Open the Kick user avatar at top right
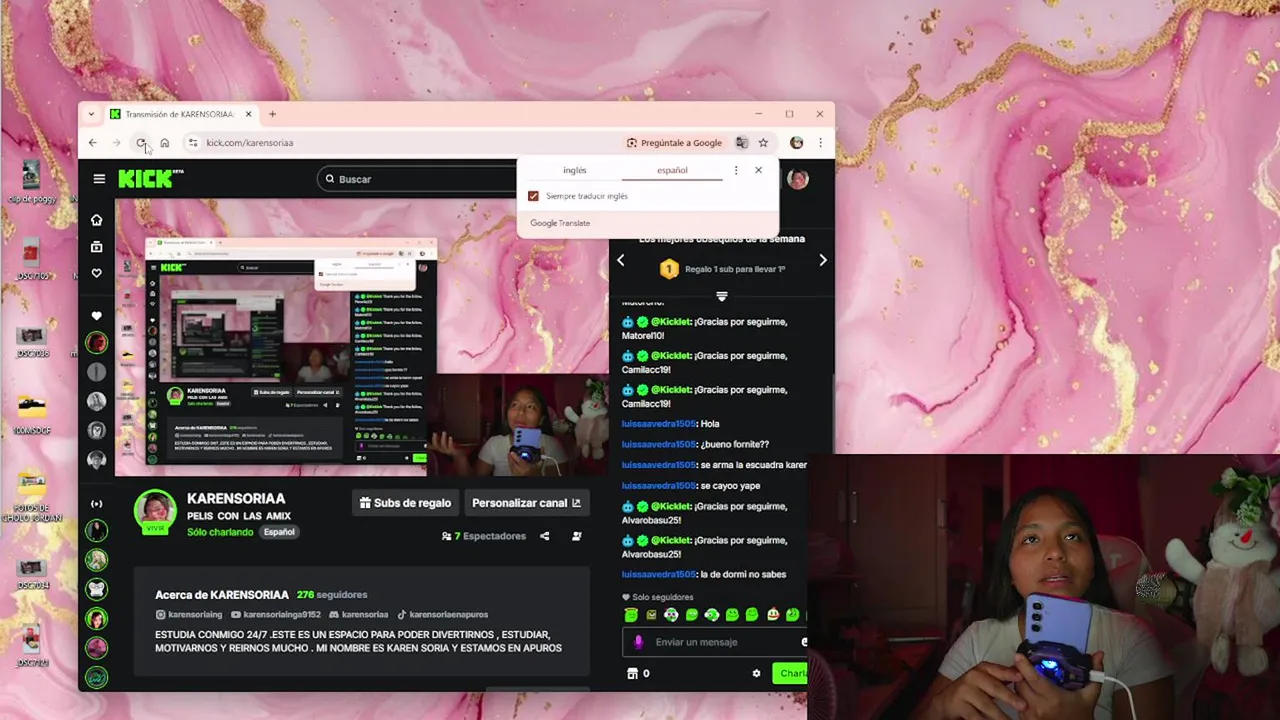The image size is (1280, 720). (797, 179)
